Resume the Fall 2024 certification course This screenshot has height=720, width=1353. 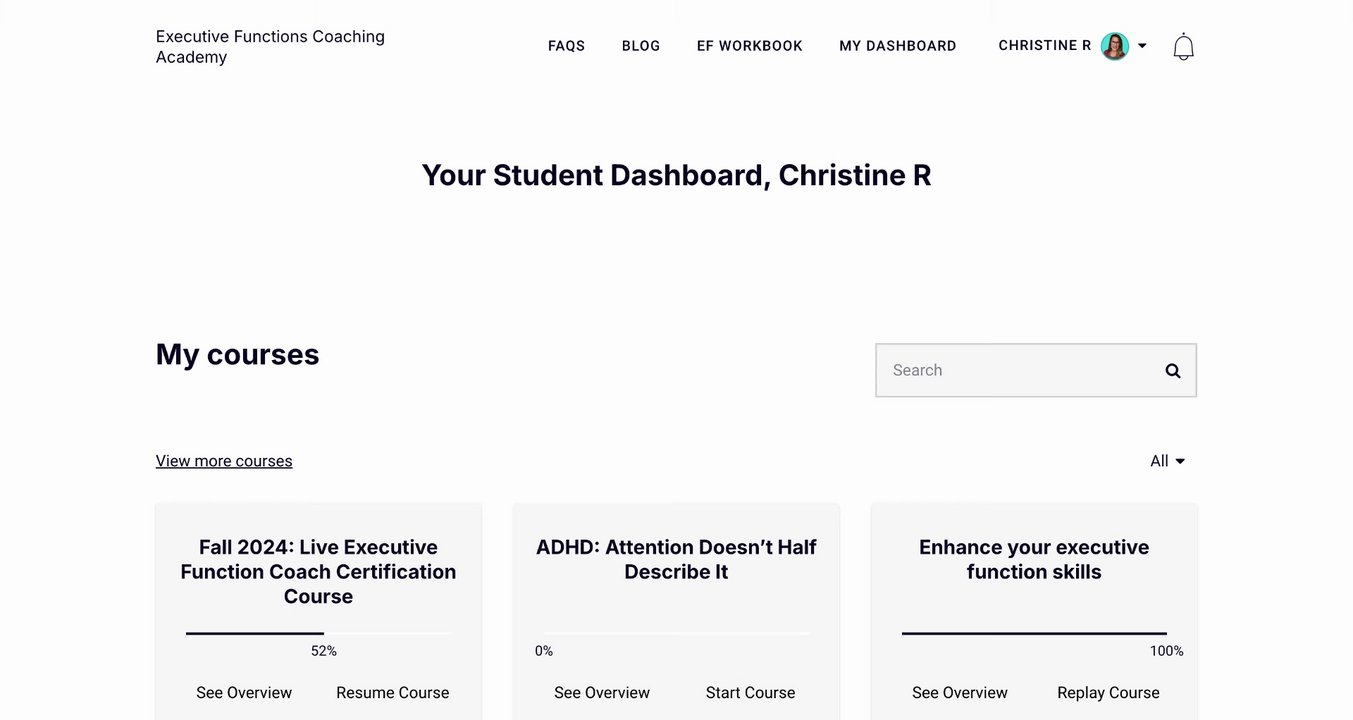click(392, 693)
